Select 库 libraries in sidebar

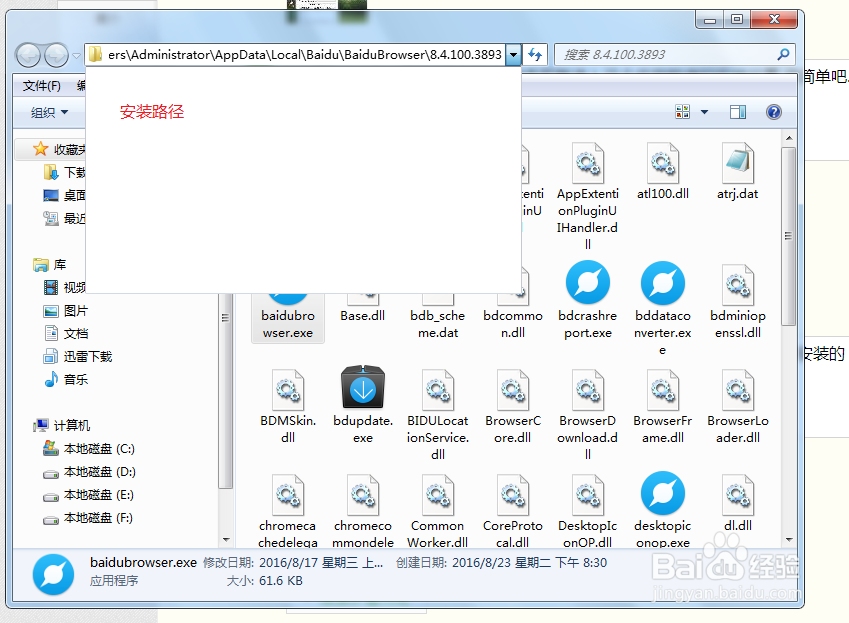pos(50,265)
